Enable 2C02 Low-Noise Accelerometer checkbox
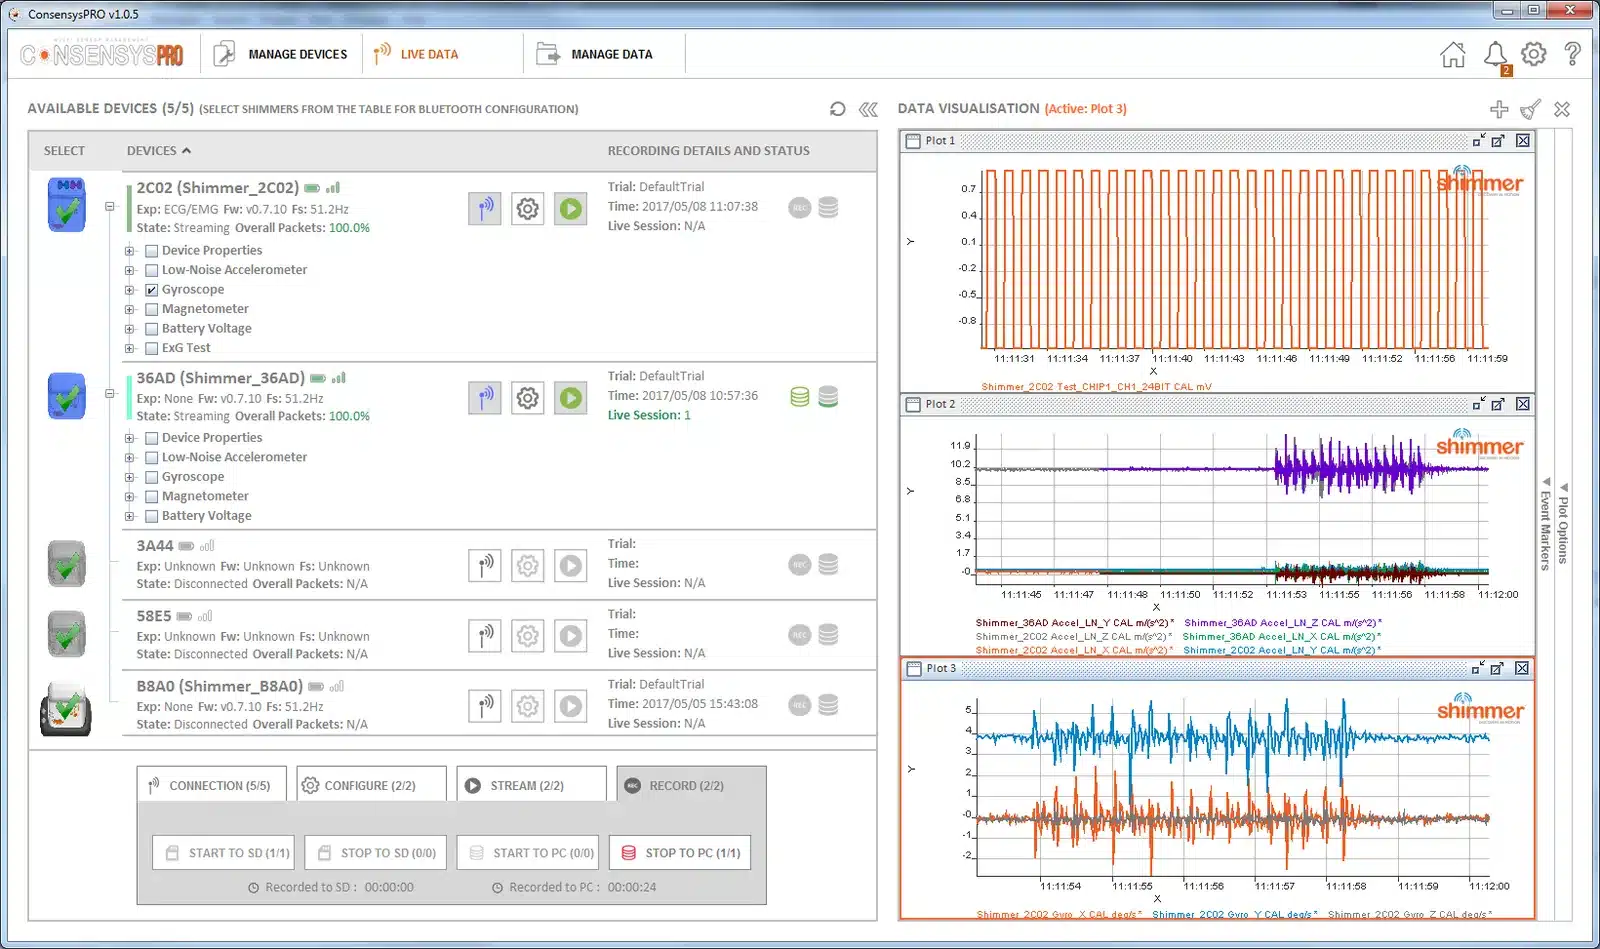 [152, 270]
